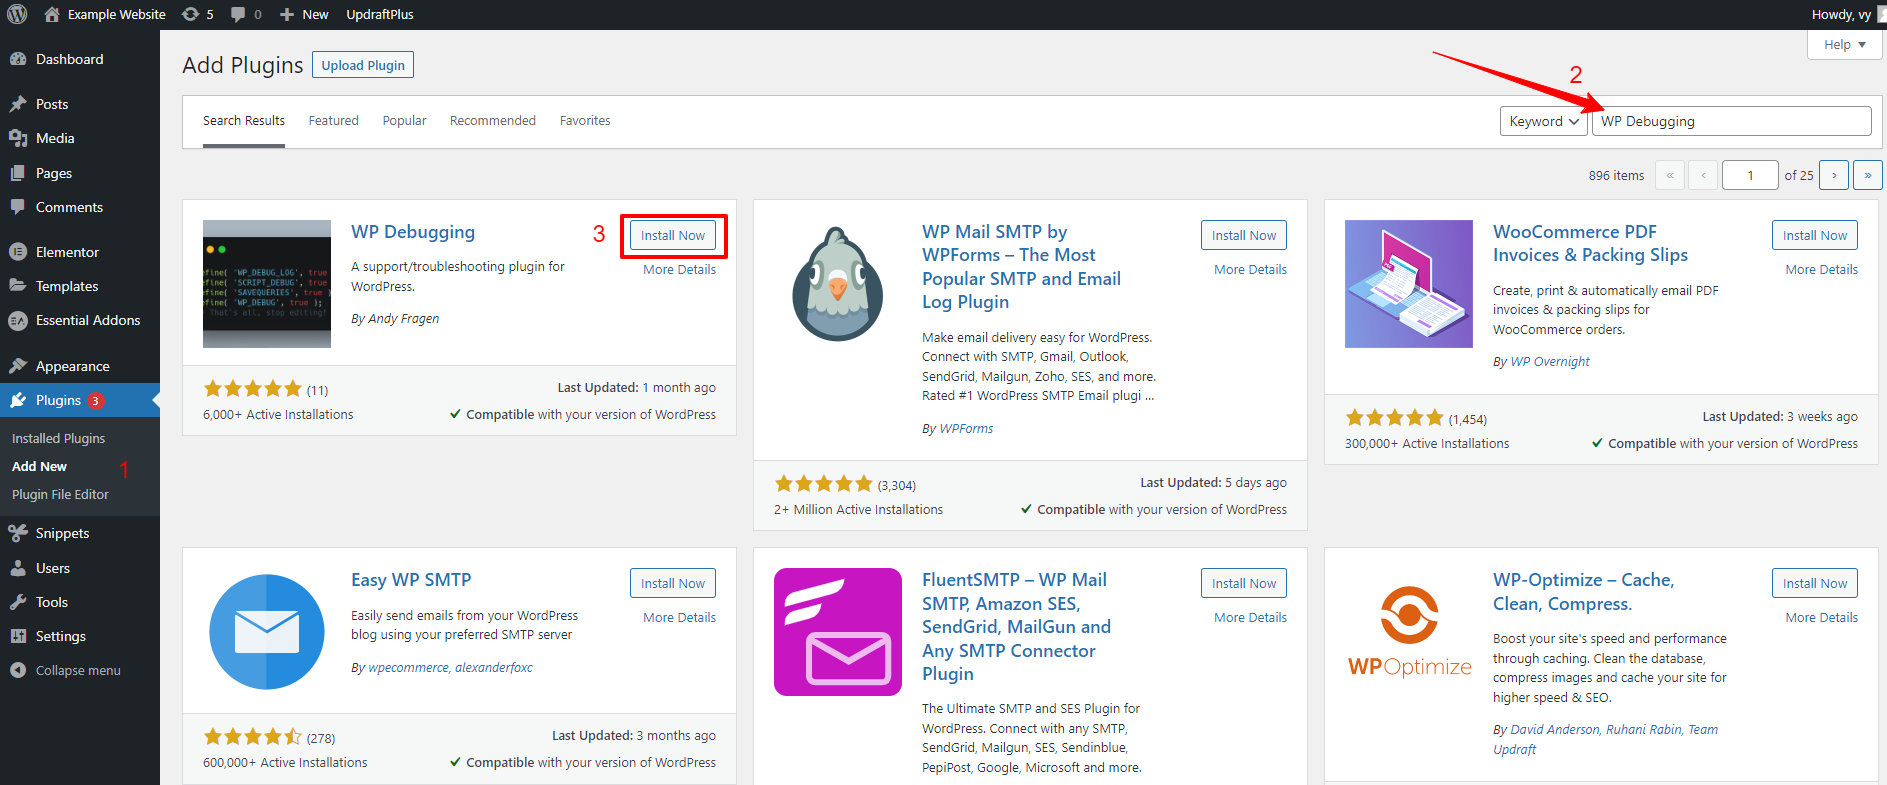Open Settings in the sidebar
1887x785 pixels.
click(x=60, y=636)
